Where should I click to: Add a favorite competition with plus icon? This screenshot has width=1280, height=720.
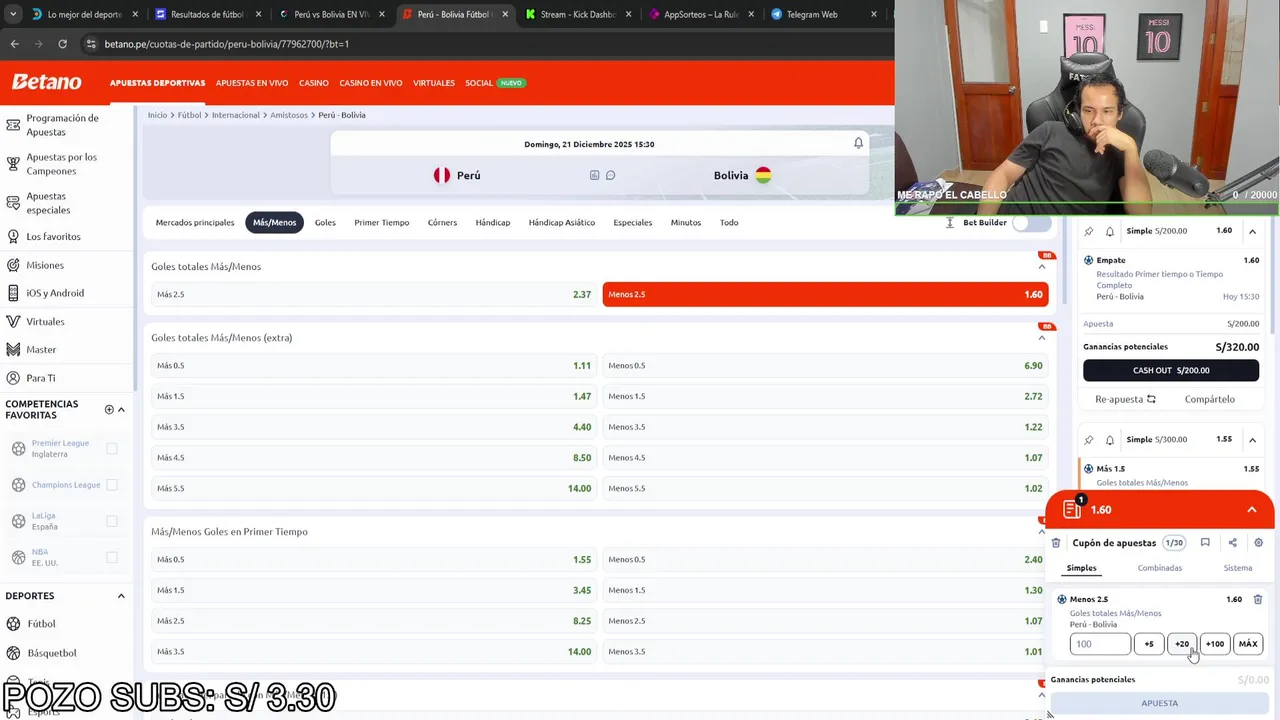(109, 409)
